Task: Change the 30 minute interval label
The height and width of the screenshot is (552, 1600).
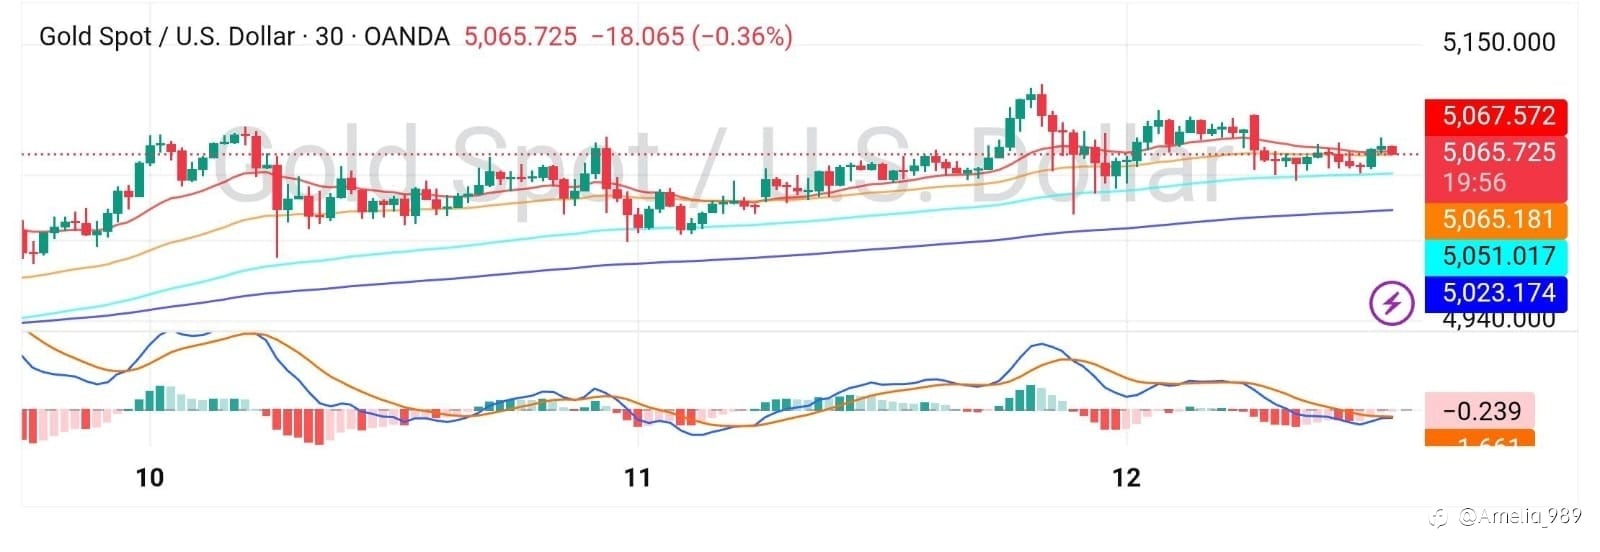Action: click(329, 37)
